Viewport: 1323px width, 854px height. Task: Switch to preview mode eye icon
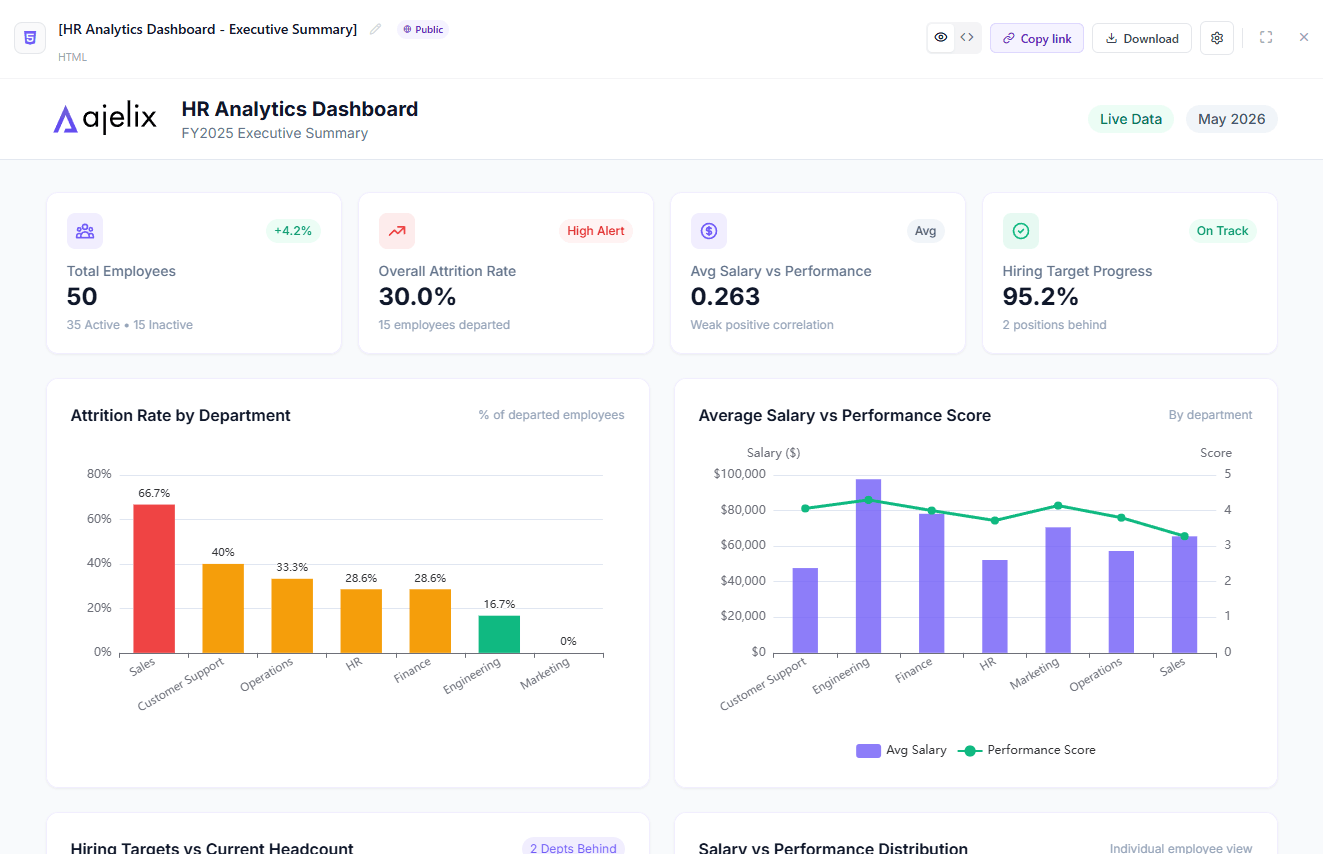(x=941, y=38)
